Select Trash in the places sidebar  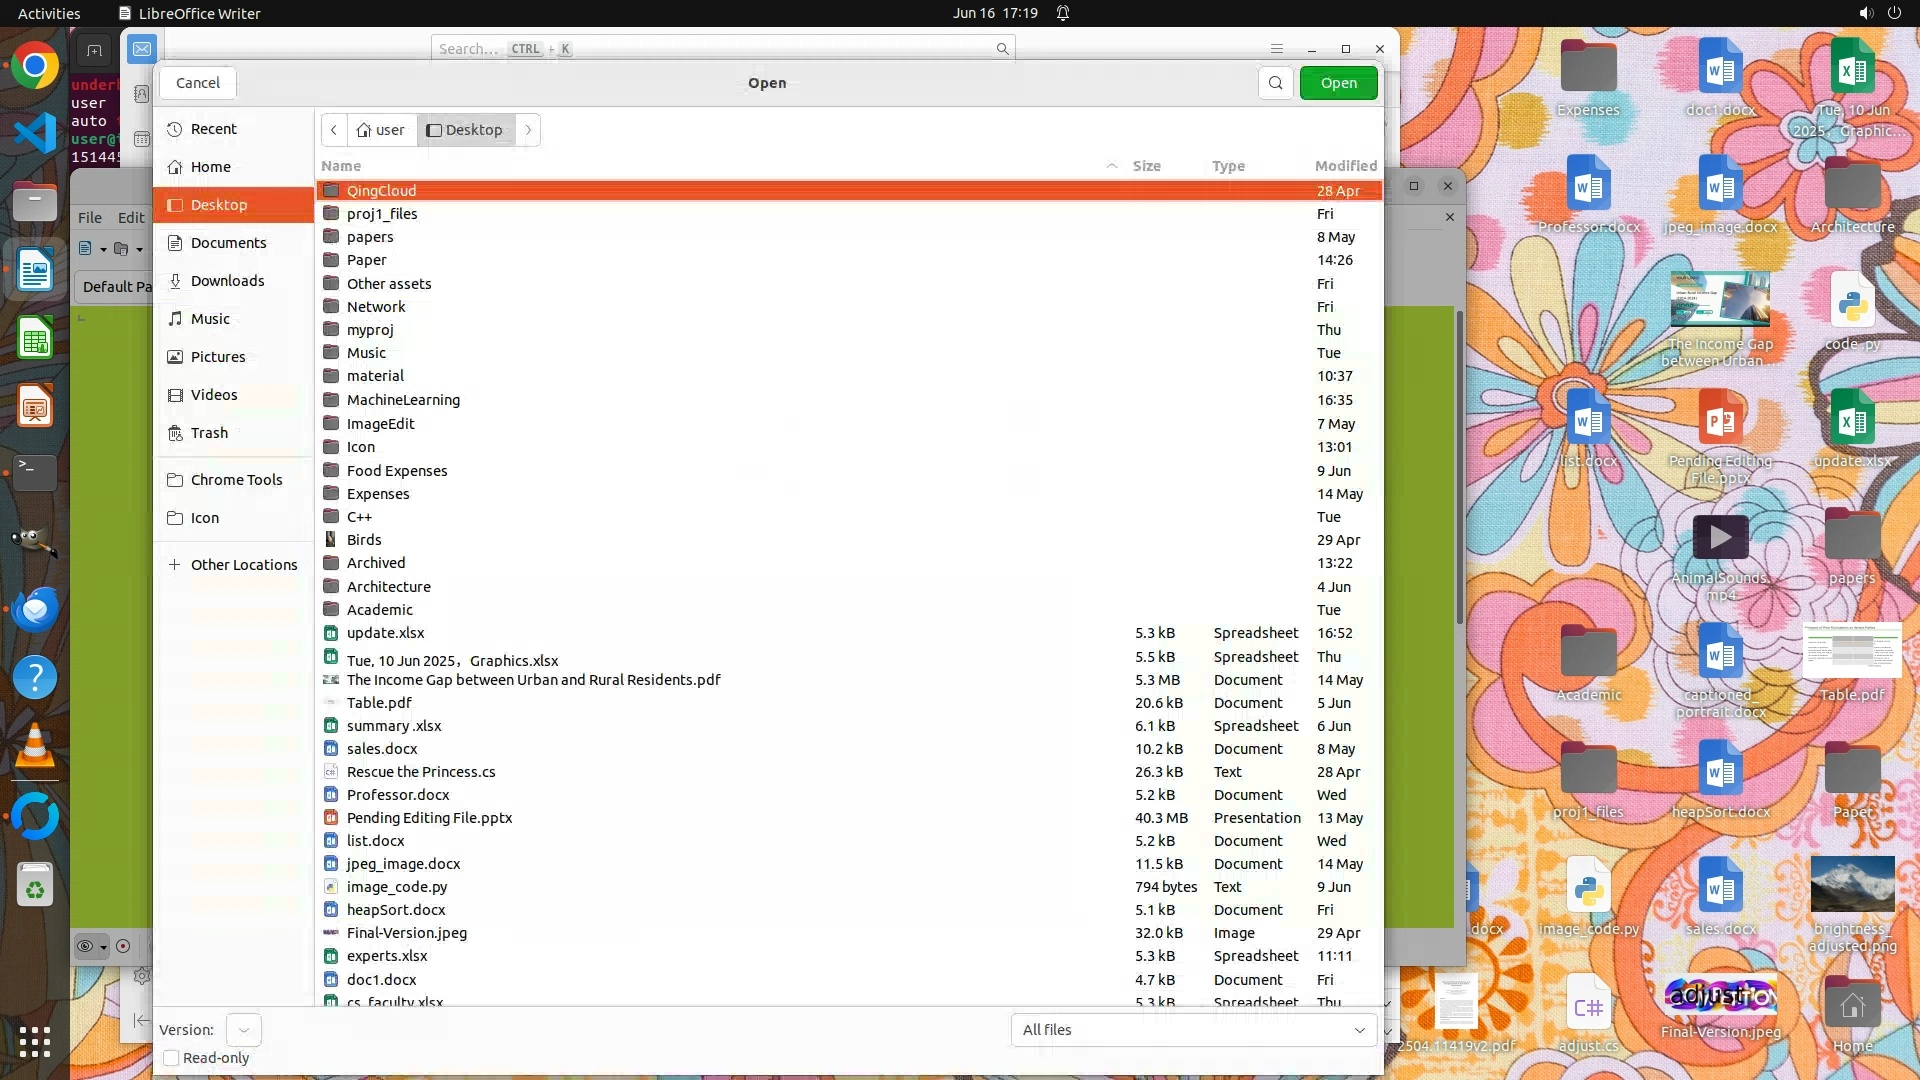click(209, 433)
